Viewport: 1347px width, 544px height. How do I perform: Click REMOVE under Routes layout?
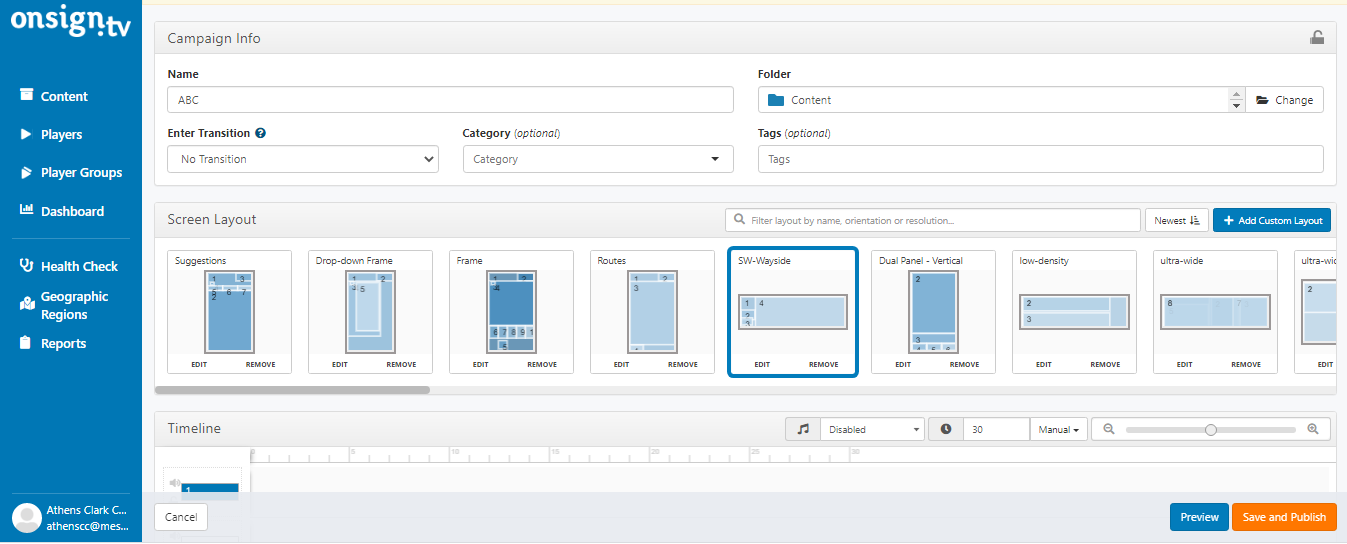683,365
